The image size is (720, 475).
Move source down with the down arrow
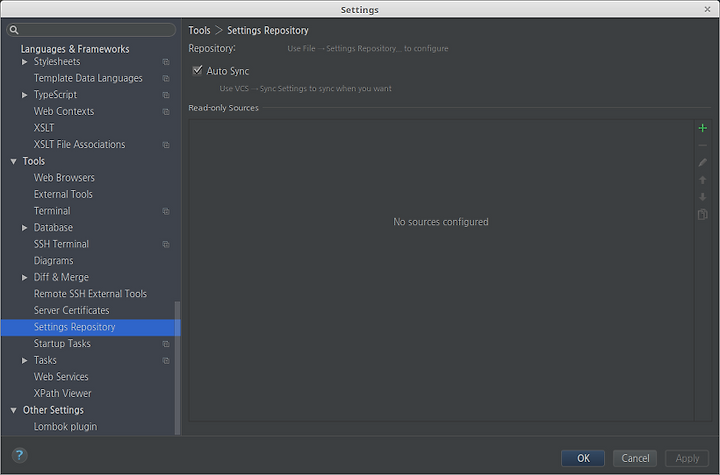pyautogui.click(x=702, y=197)
